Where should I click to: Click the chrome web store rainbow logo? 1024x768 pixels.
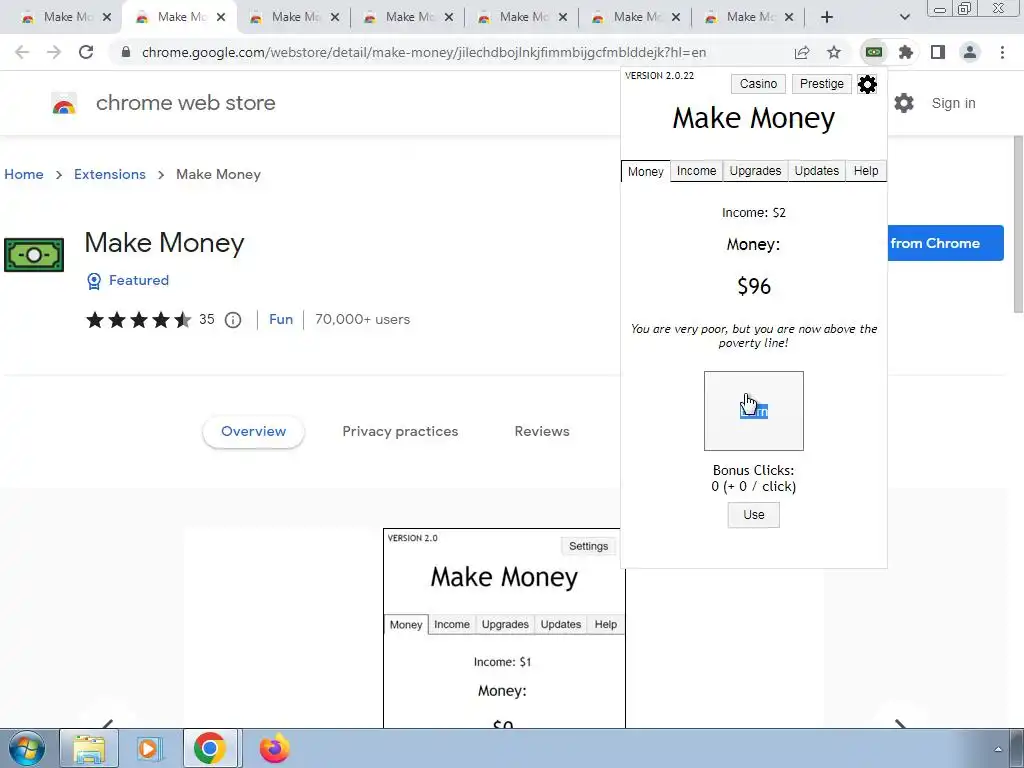64,103
